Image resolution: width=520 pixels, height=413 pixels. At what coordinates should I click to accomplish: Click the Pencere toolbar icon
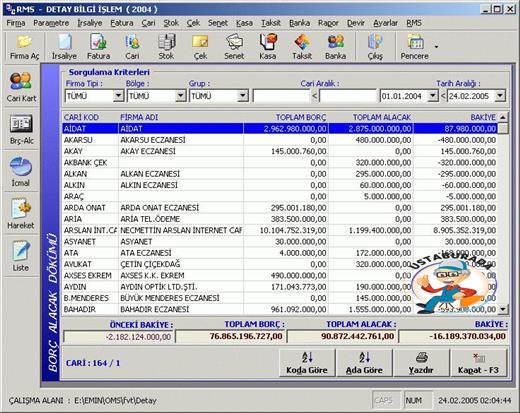click(x=414, y=47)
